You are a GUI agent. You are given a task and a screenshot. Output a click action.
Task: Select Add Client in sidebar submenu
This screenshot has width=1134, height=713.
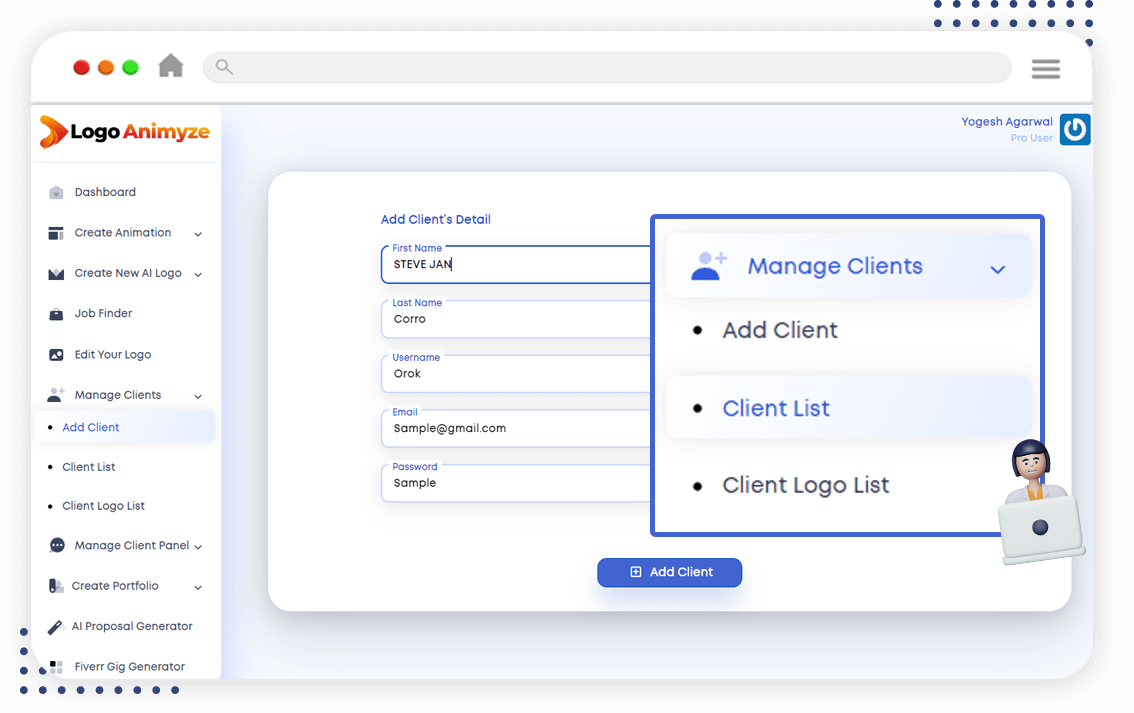(91, 427)
